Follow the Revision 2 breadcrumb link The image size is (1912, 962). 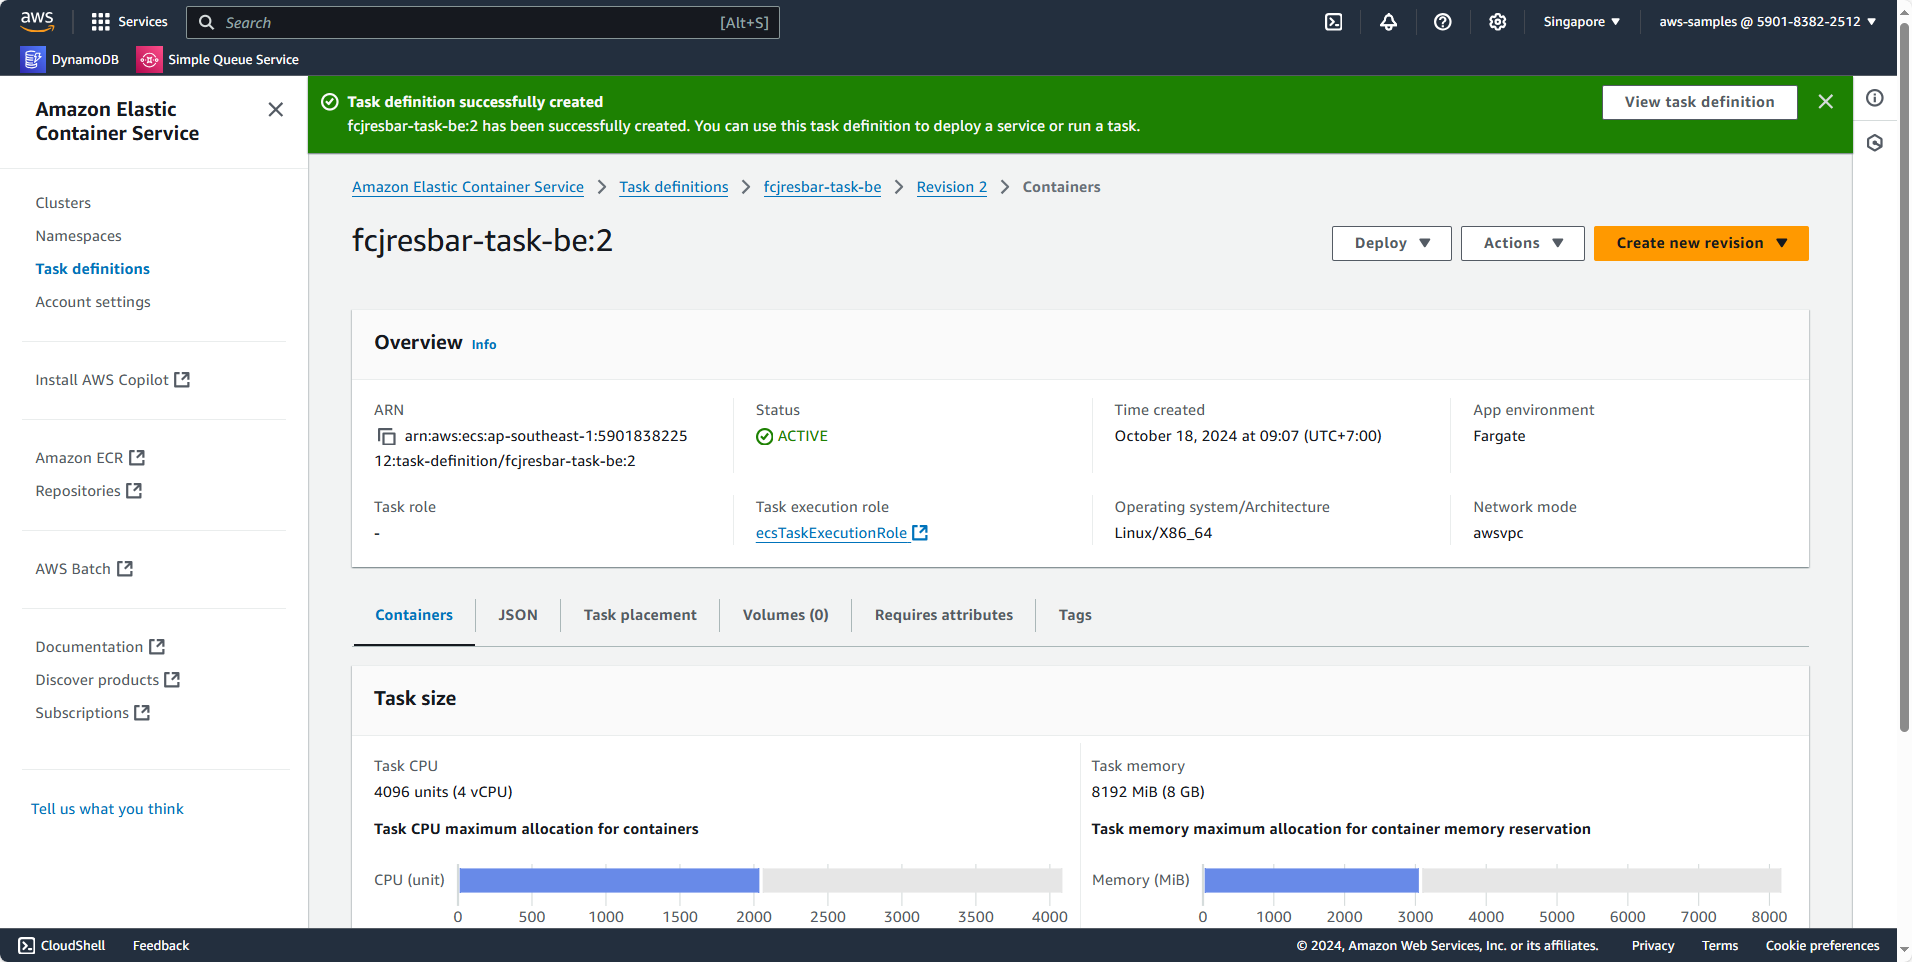coord(952,187)
